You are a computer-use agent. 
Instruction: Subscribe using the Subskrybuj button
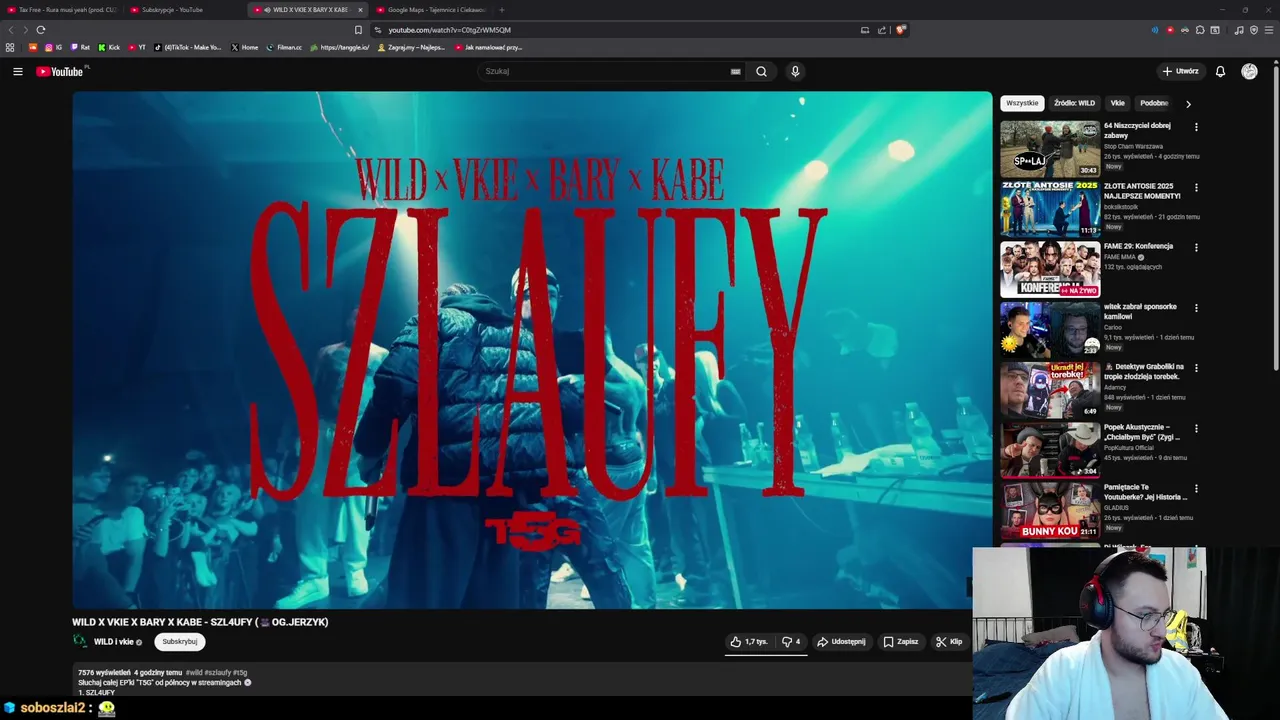point(180,642)
